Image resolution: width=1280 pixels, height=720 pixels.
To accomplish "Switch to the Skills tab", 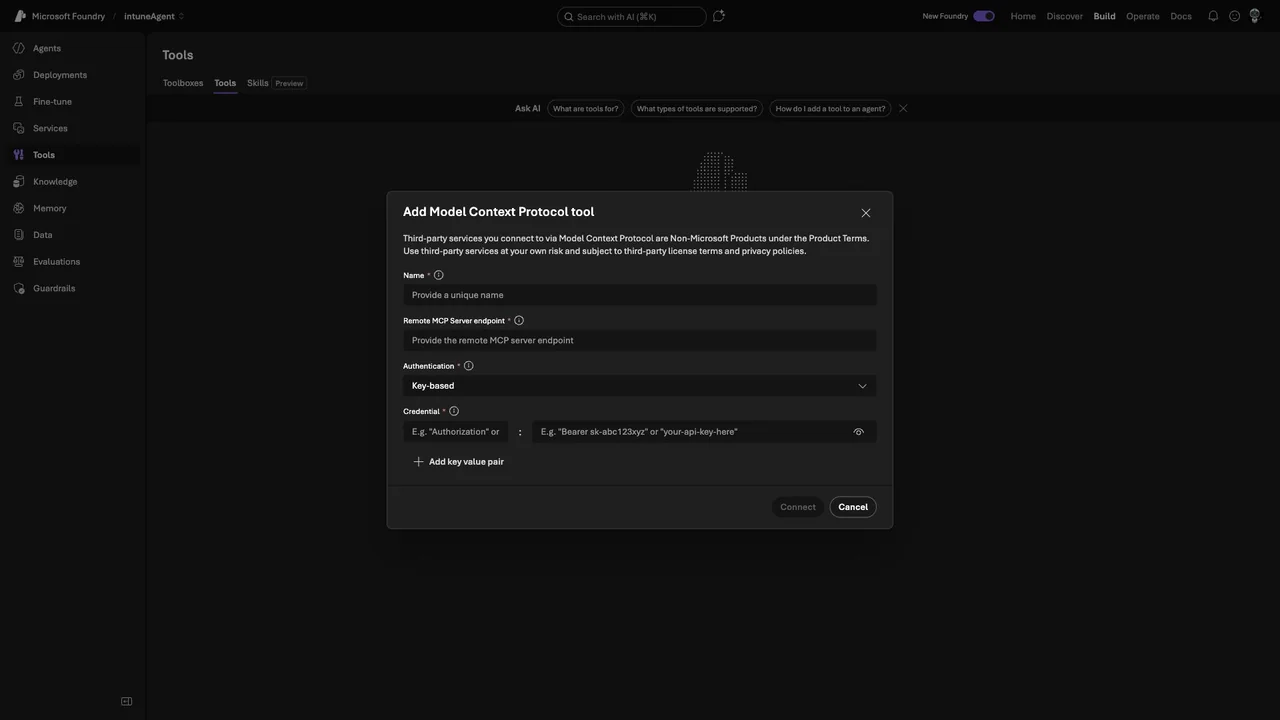I will pos(258,83).
